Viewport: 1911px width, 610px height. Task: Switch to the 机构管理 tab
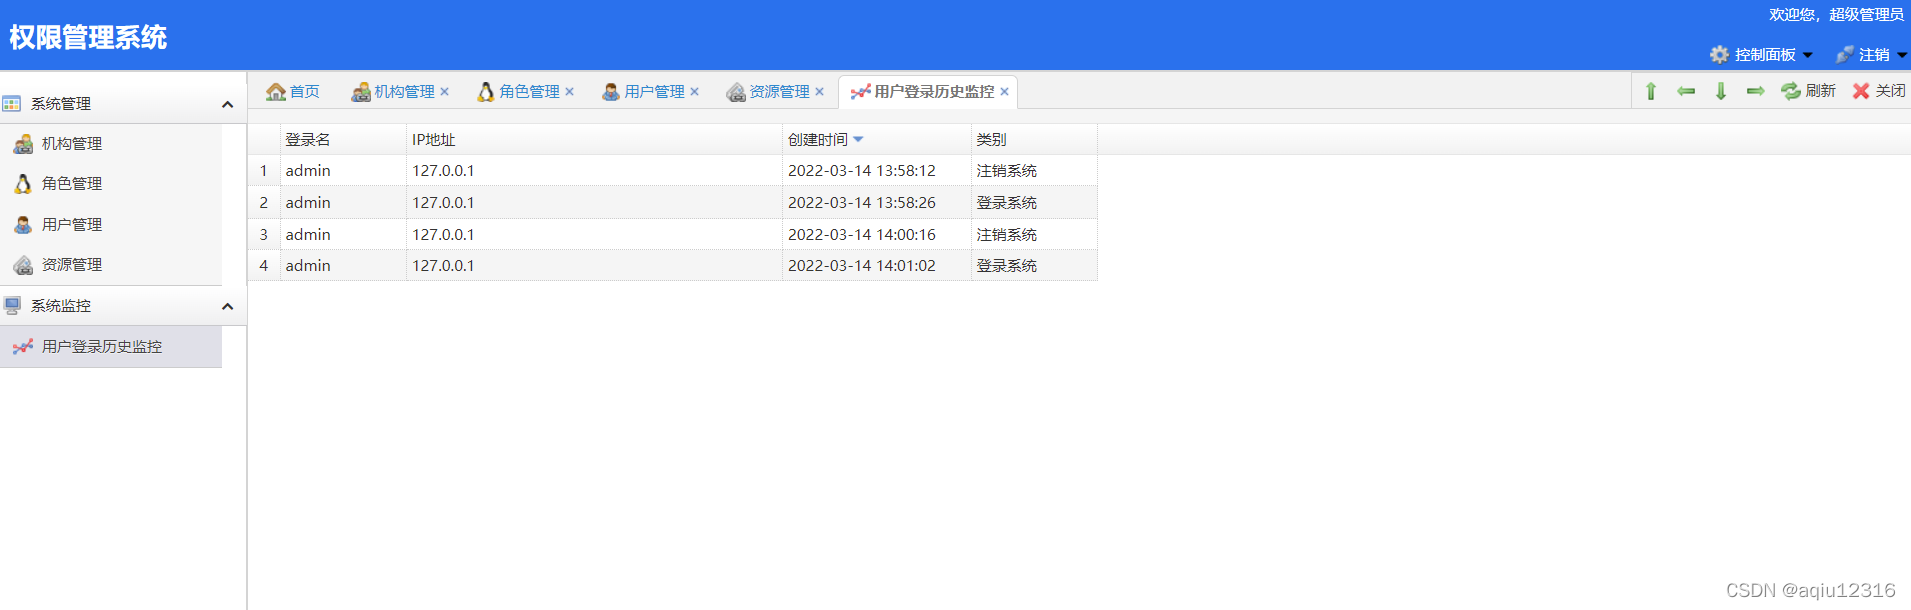click(x=394, y=92)
